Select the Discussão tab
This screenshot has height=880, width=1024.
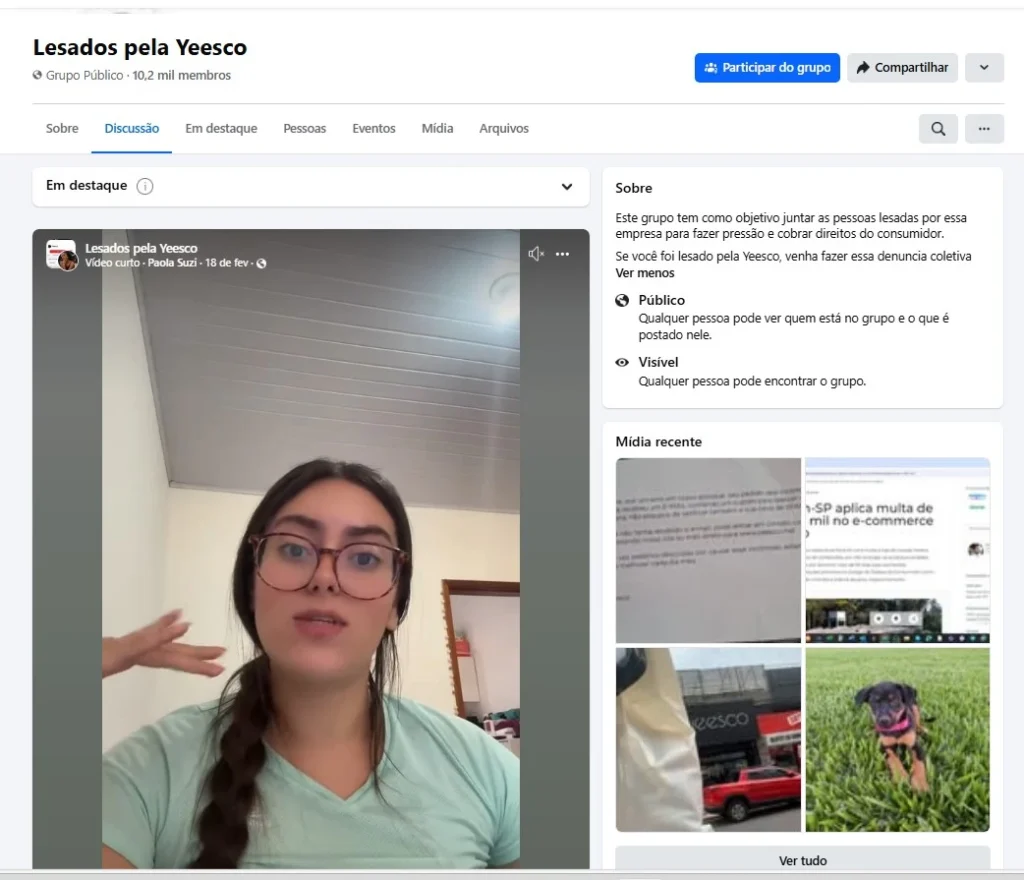[131, 129]
